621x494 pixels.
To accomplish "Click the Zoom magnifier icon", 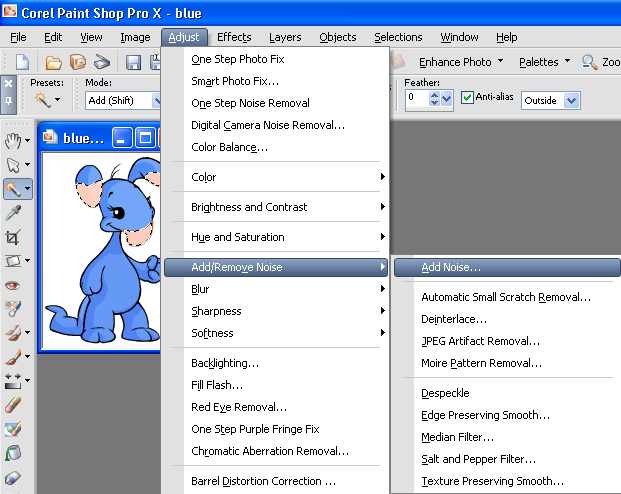I will pos(589,62).
